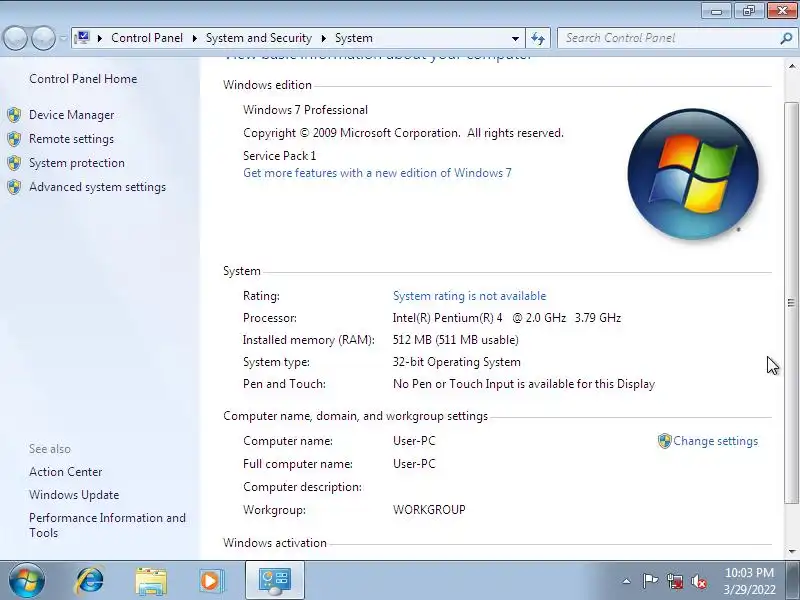
Task: Launch Windows Media Player from taskbar
Action: coord(211,581)
